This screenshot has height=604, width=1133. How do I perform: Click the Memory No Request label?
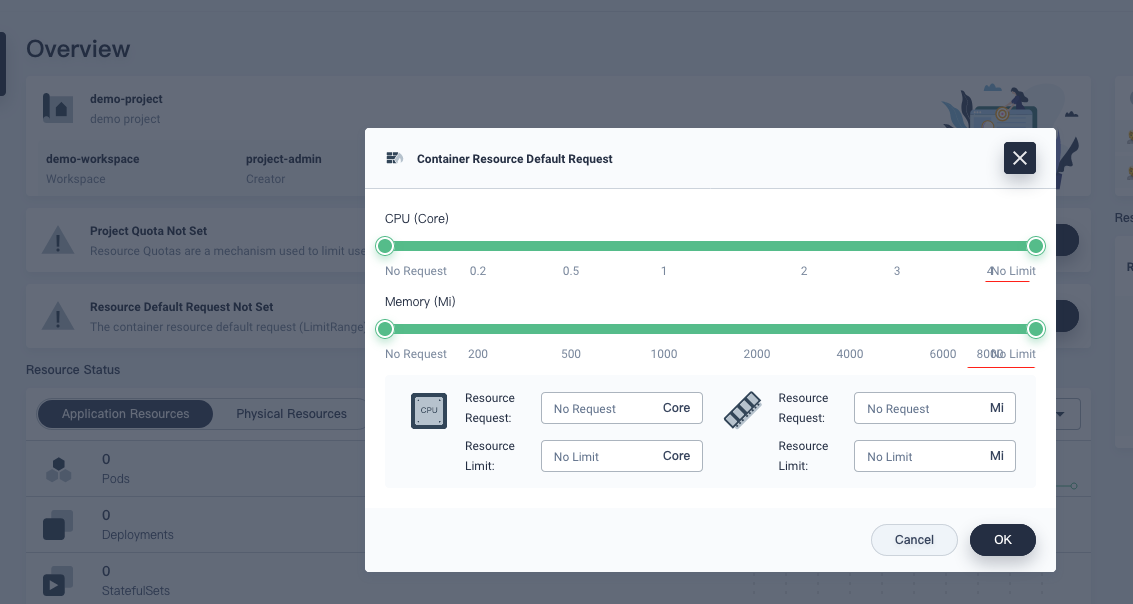415,354
